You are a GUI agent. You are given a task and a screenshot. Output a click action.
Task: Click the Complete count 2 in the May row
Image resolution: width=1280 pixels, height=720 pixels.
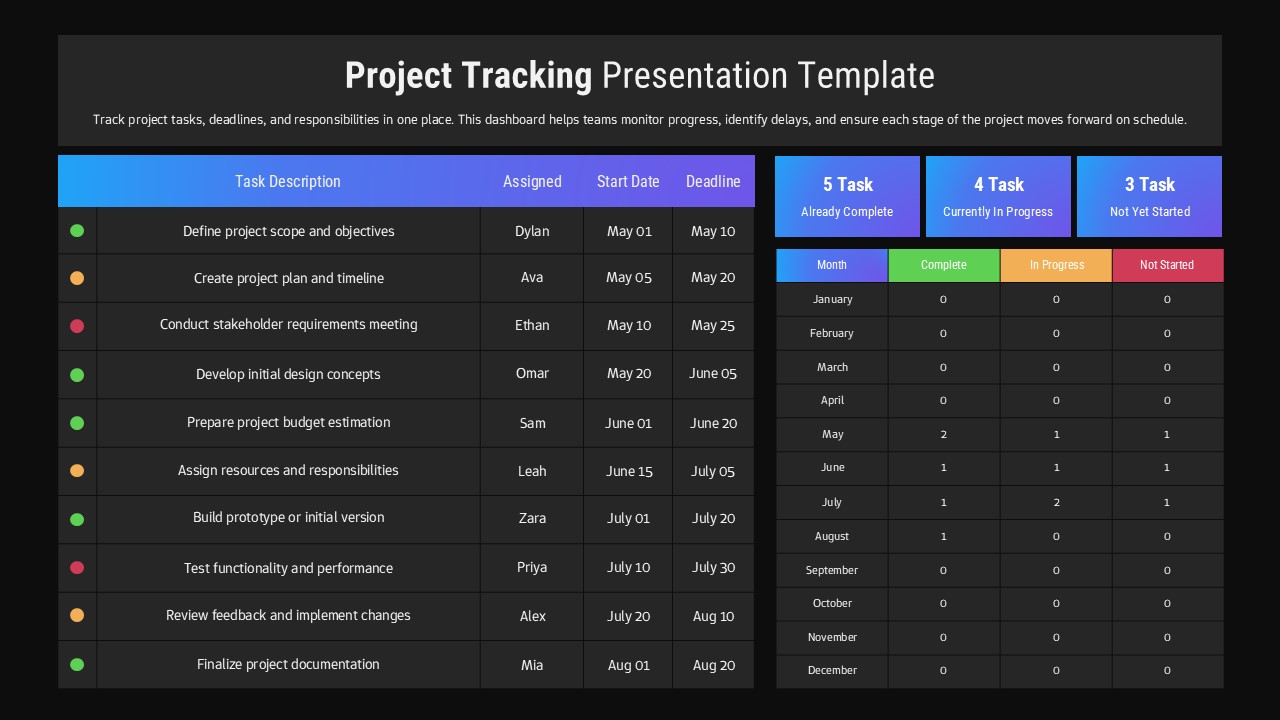943,434
